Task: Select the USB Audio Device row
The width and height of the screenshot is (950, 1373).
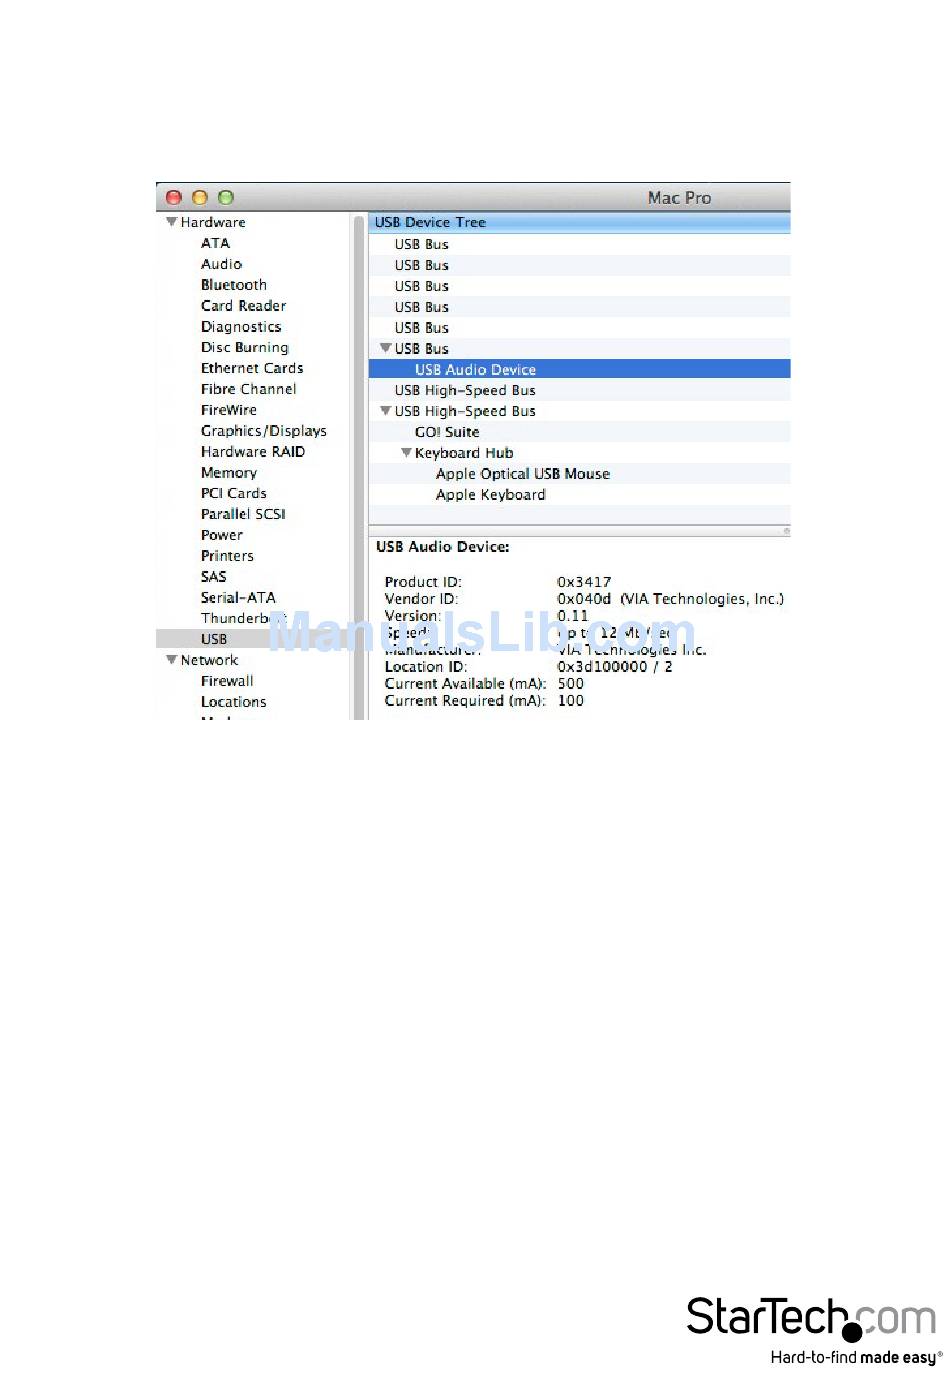Action: [x=580, y=369]
